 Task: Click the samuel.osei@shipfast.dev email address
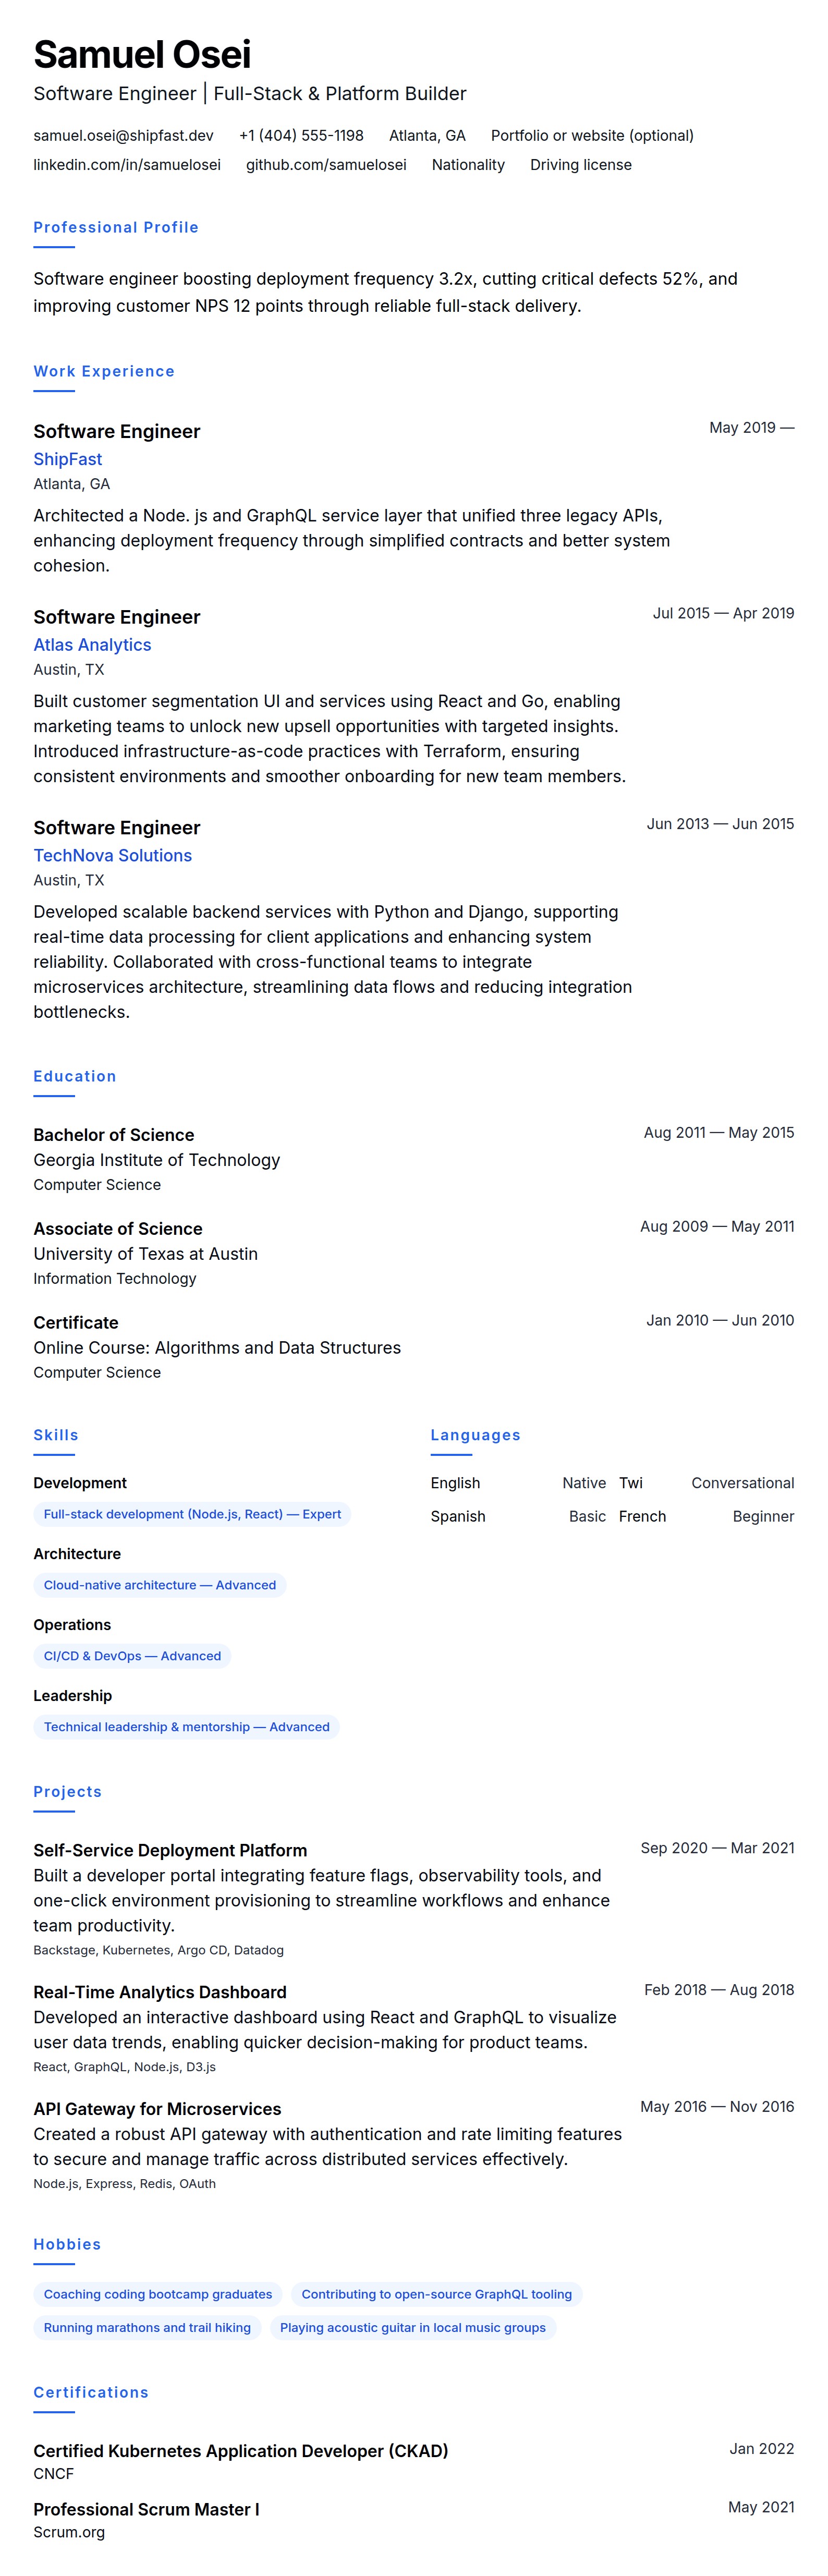coord(123,136)
